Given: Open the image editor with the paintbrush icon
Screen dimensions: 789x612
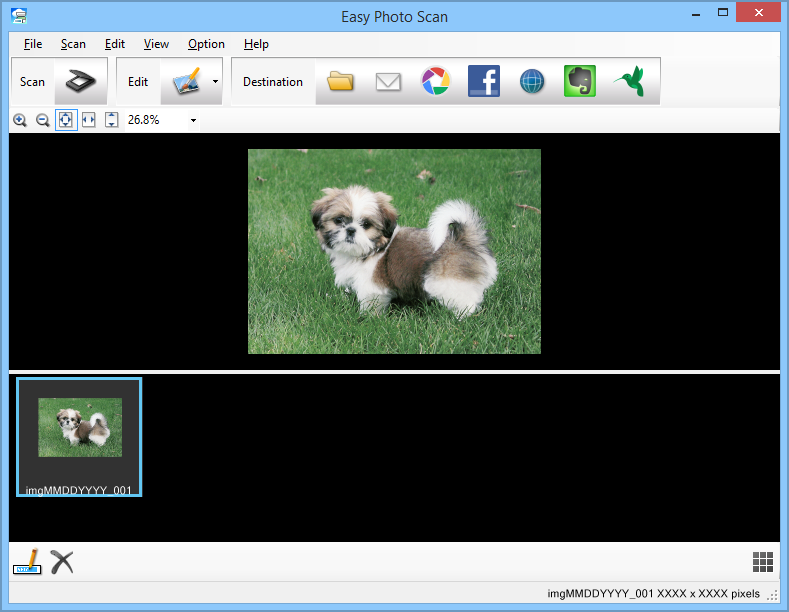Looking at the screenshot, I should pos(186,82).
